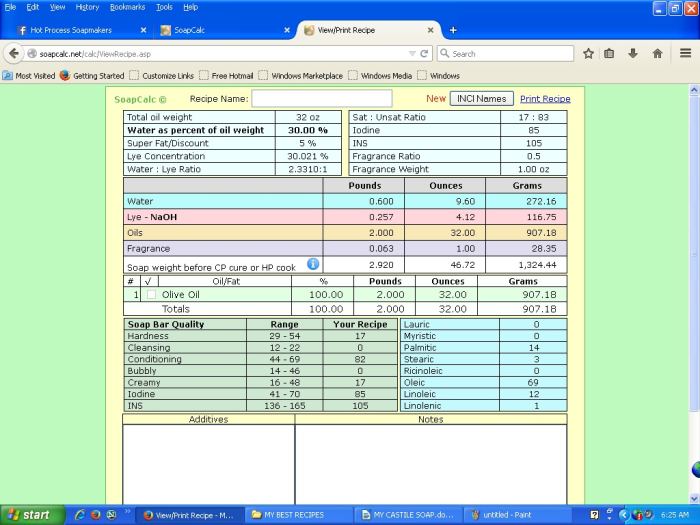Click the browser Search field

(505, 54)
